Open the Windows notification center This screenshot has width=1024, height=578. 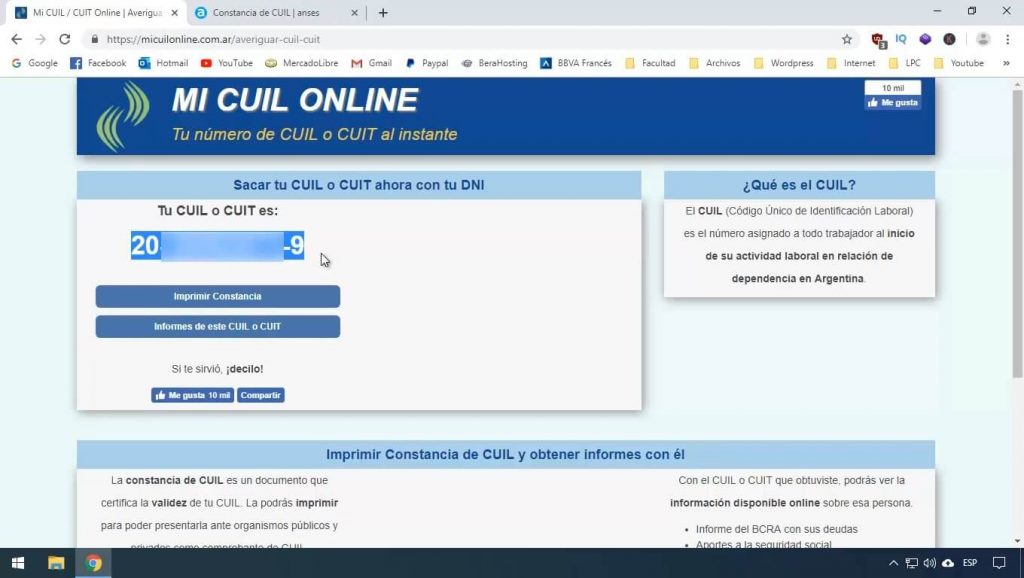coord(1000,562)
